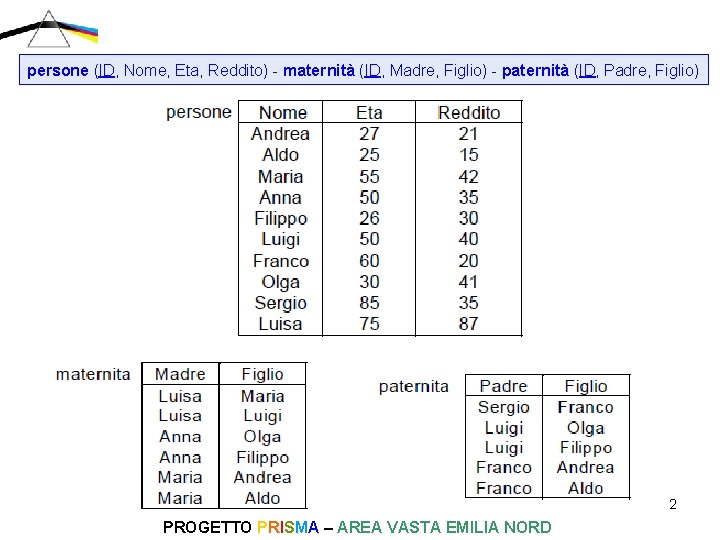The height and width of the screenshot is (540, 720).
Task: Click the bold 'maternità' word in the header box
Action: click(x=319, y=71)
